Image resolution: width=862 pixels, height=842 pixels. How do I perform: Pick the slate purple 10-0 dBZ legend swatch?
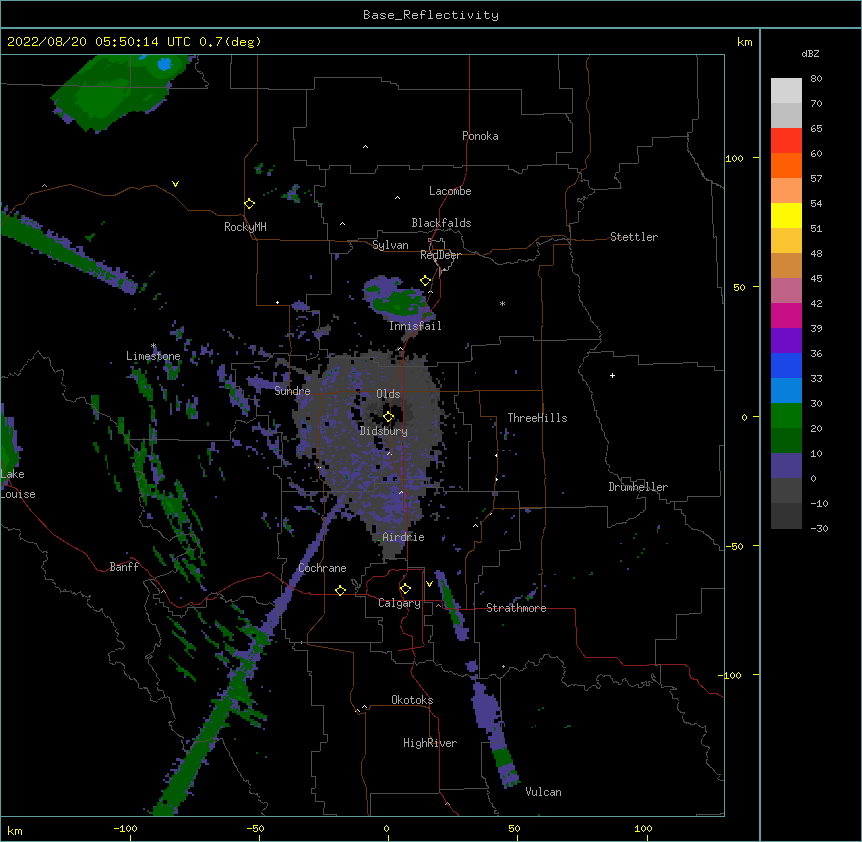[x=786, y=466]
